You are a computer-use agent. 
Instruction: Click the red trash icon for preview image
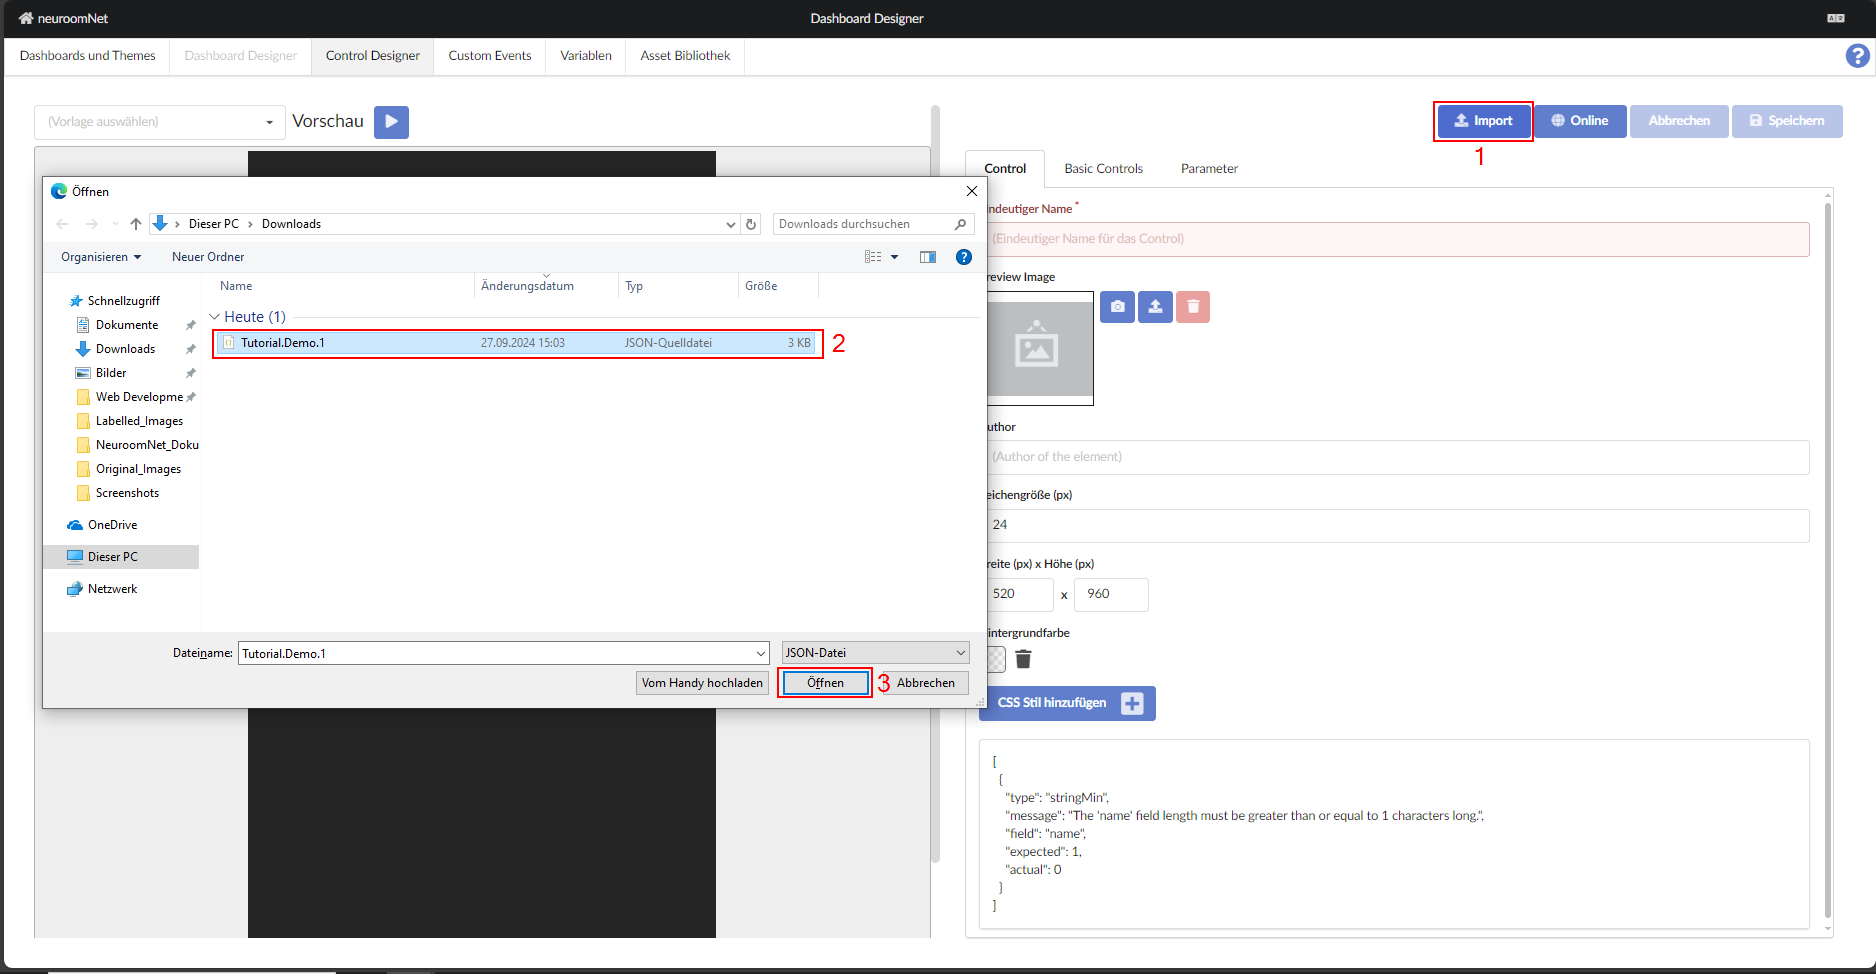pos(1192,307)
